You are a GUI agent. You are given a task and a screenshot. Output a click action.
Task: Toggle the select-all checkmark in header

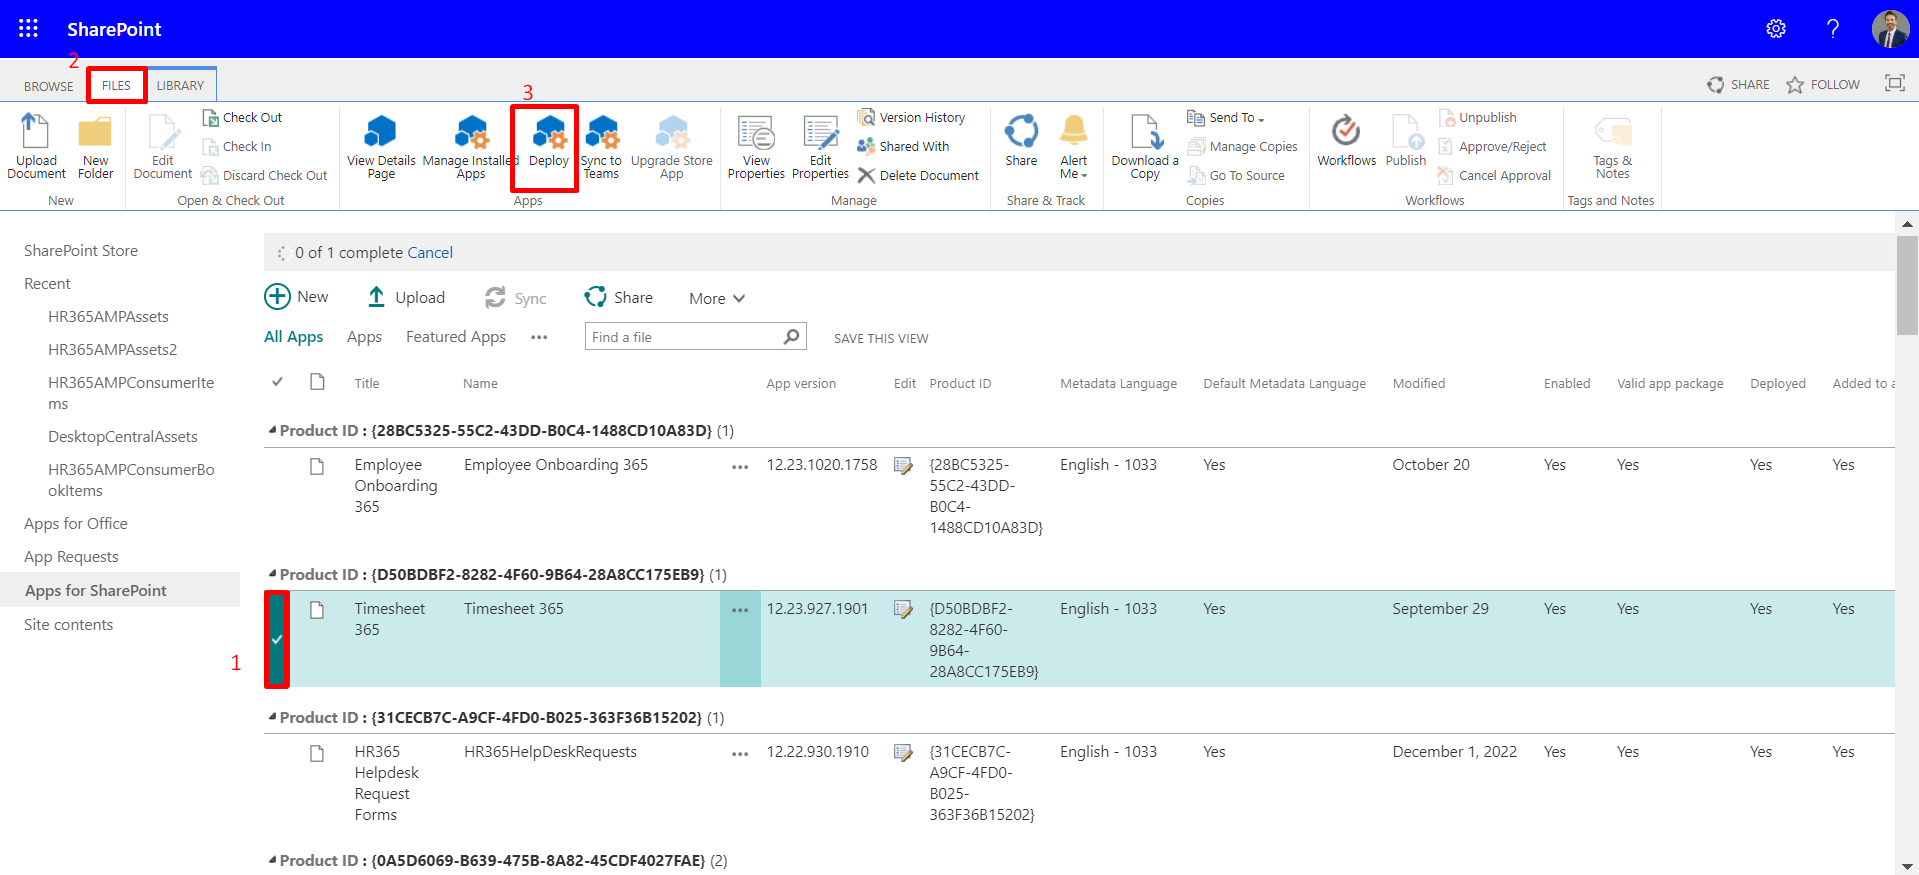(x=278, y=382)
